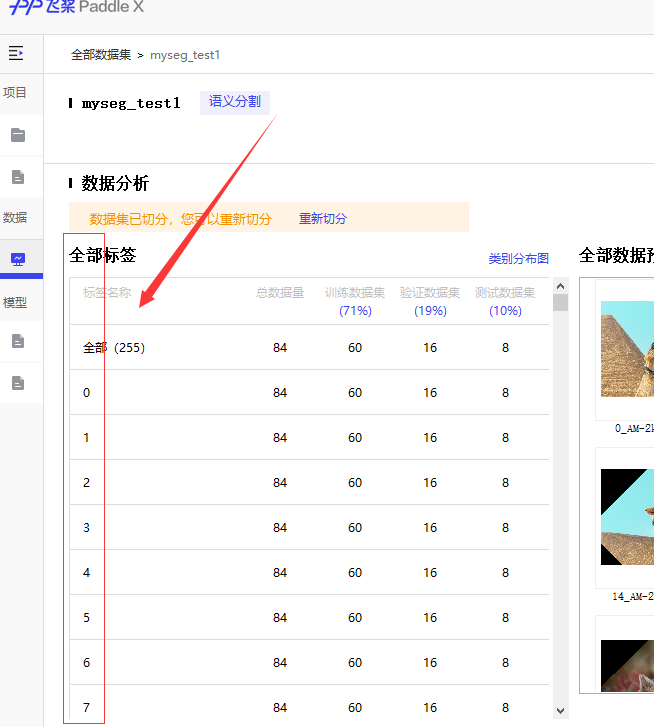This screenshot has height=727, width=654.
Task: Open the 类别分布图 link
Action: [x=519, y=258]
